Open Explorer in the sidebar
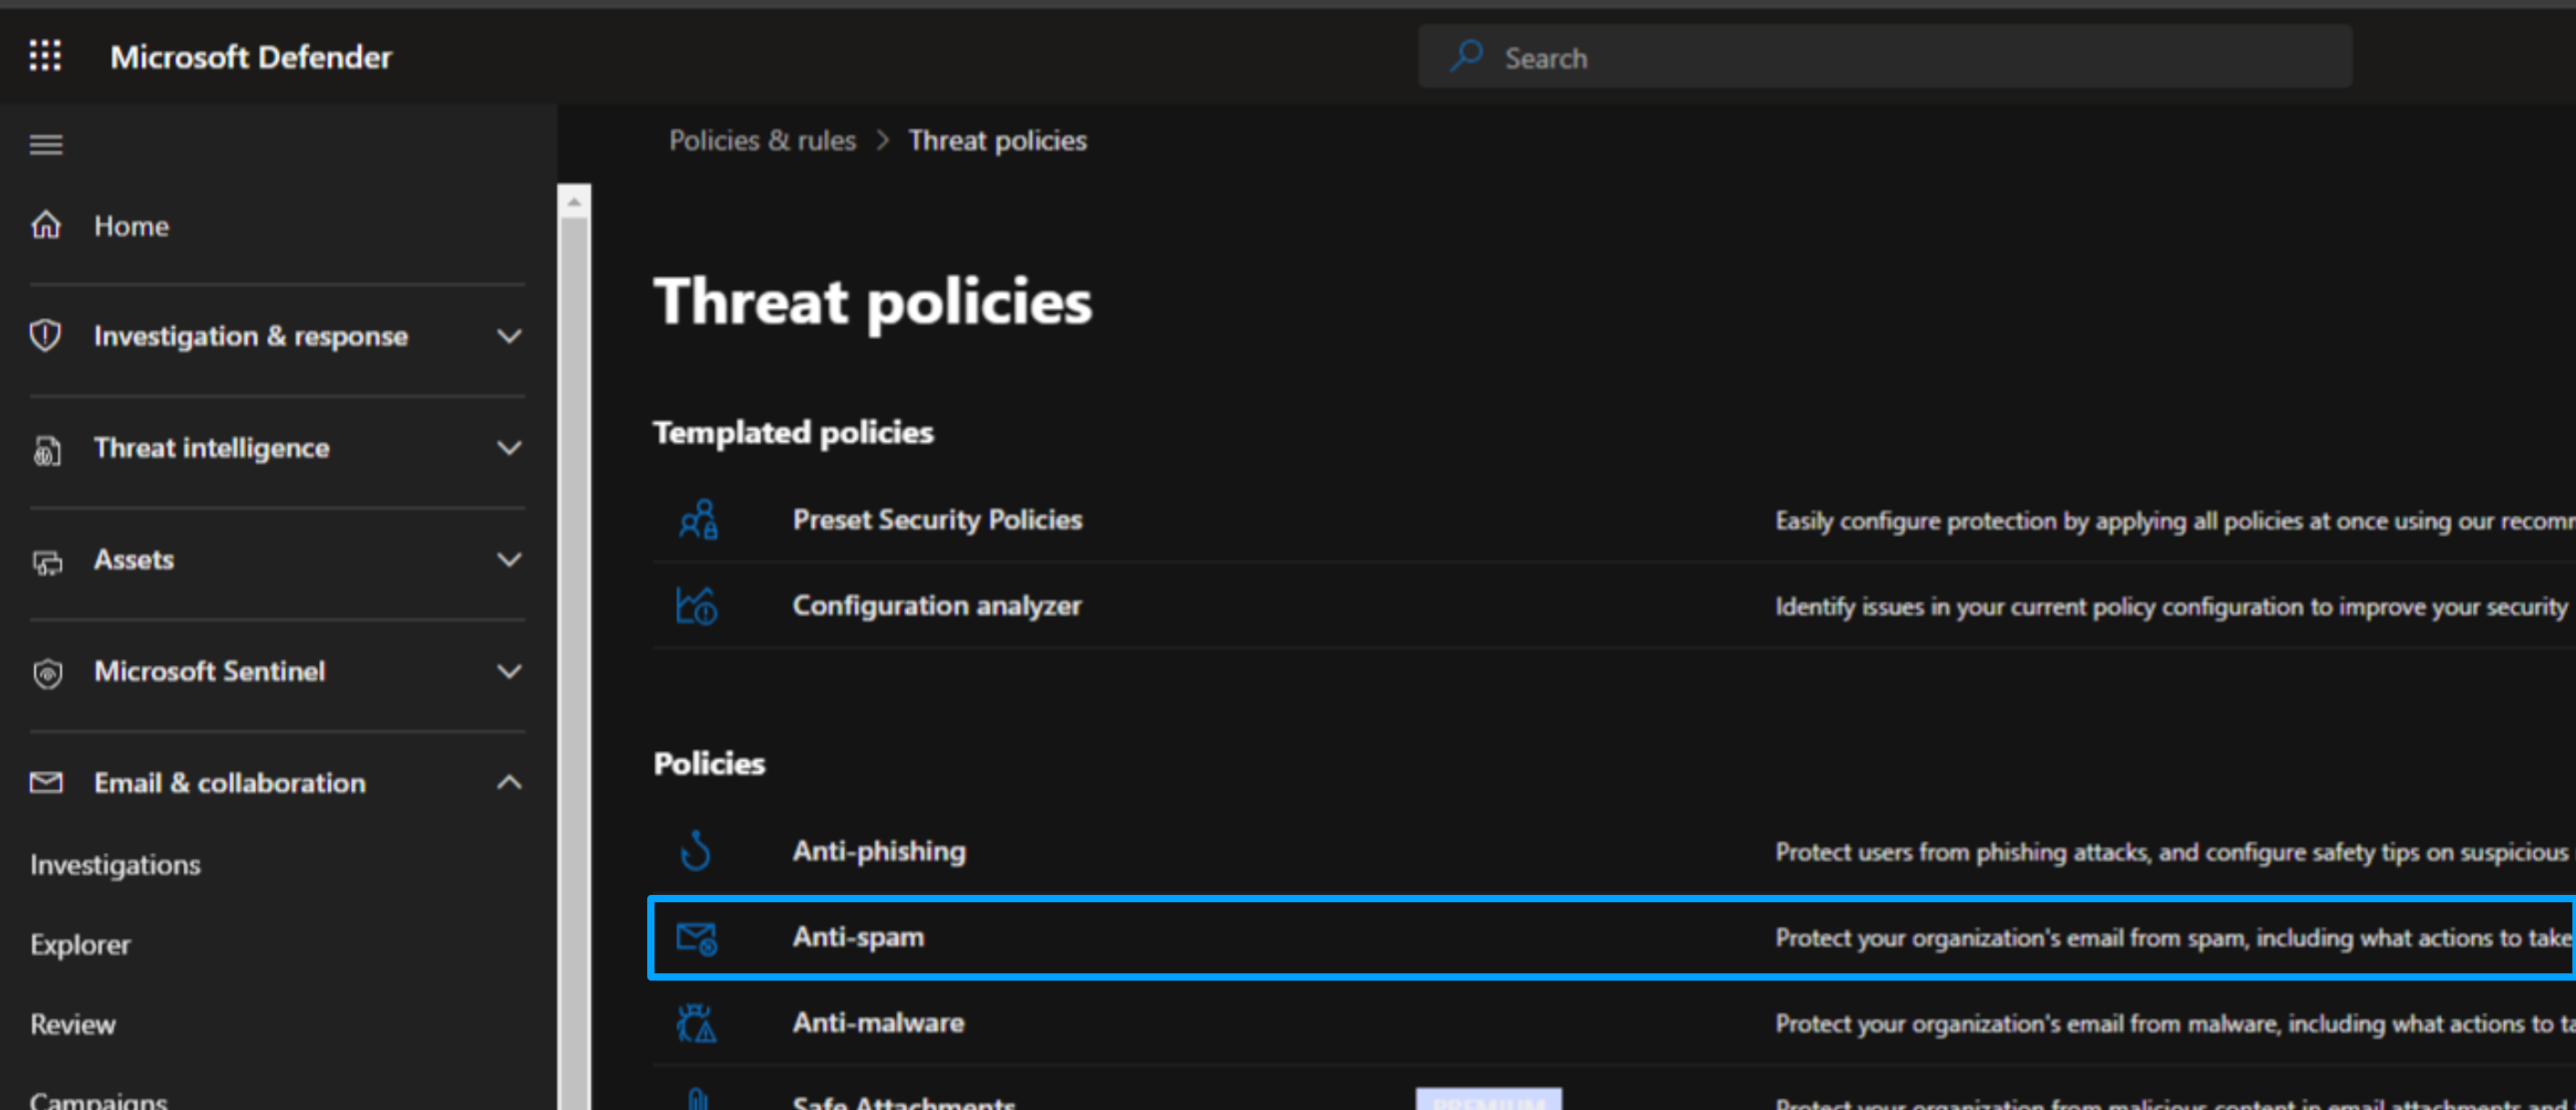This screenshot has height=1110, width=2576. pos(80,944)
